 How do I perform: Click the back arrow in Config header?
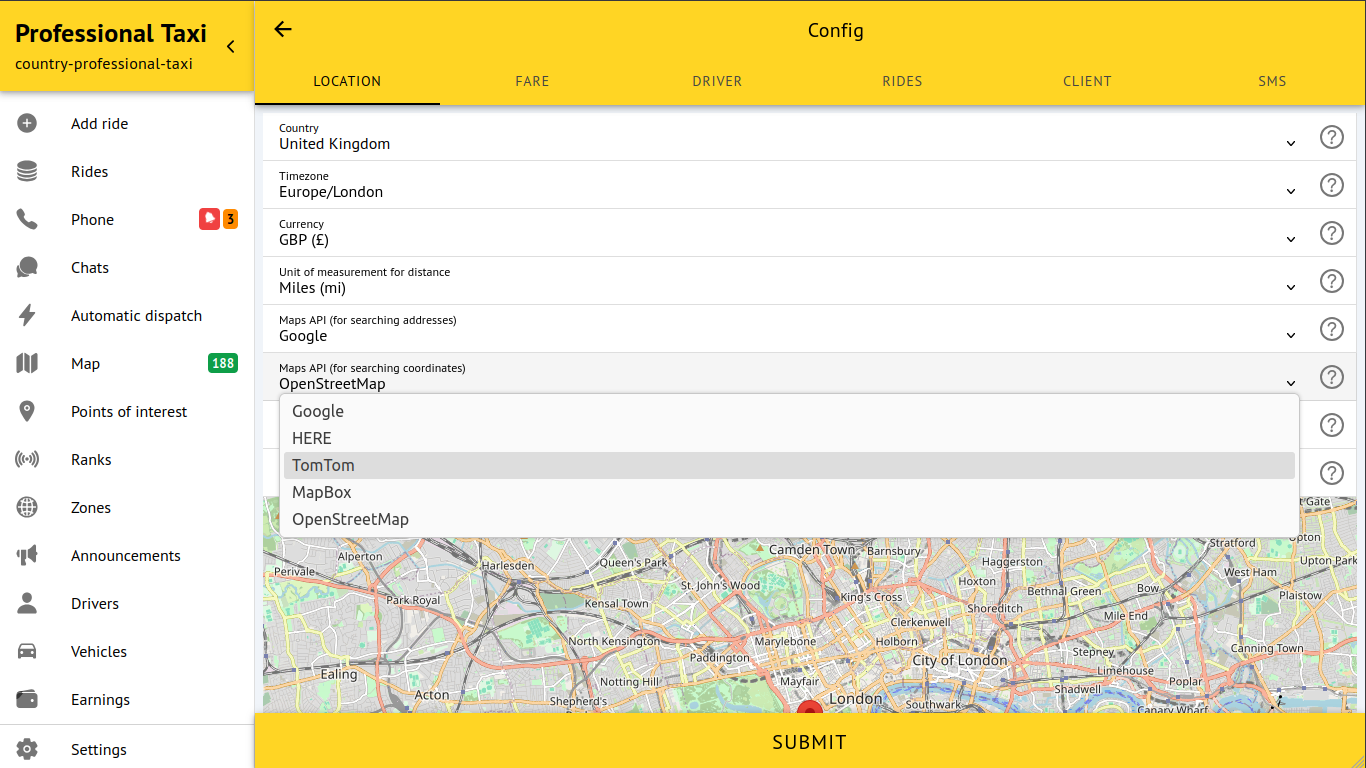tap(283, 30)
